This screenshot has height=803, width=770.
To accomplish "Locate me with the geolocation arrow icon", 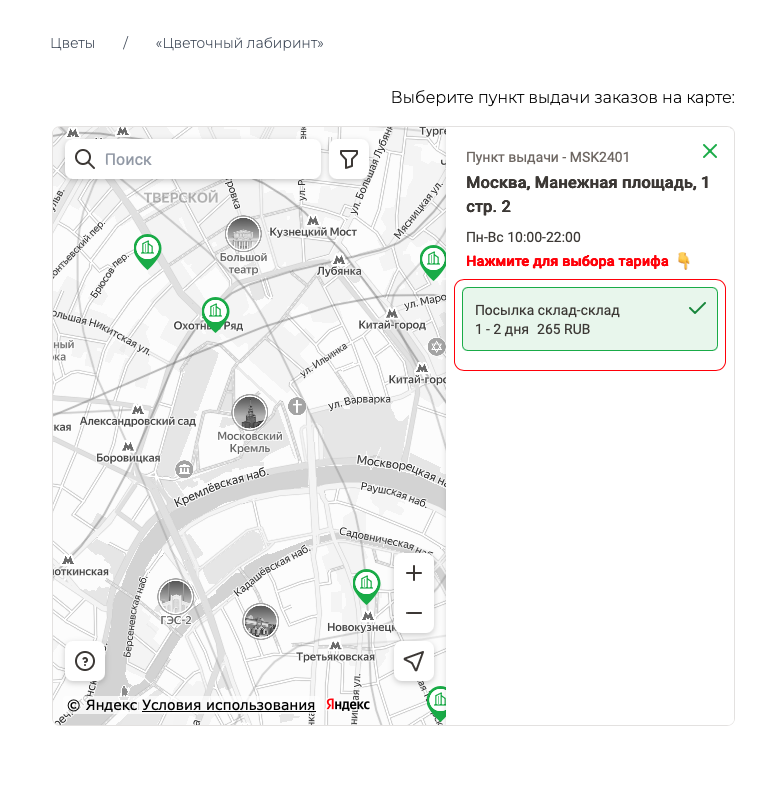I will tap(414, 661).
